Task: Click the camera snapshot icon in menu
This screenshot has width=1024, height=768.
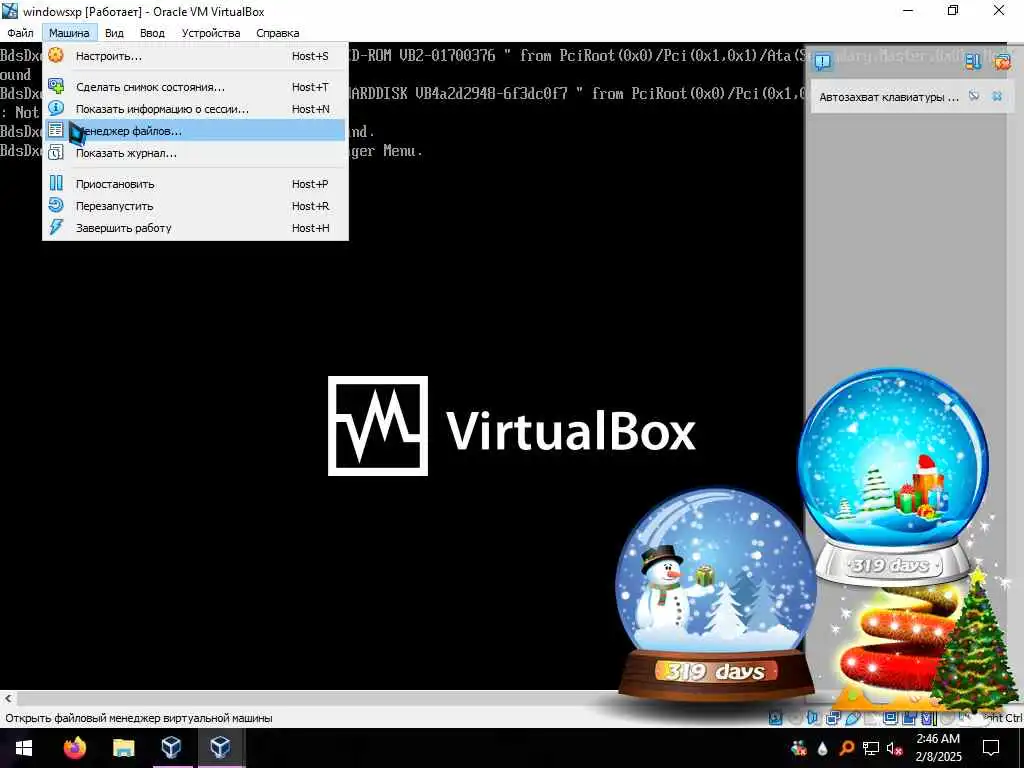Action: 56,86
